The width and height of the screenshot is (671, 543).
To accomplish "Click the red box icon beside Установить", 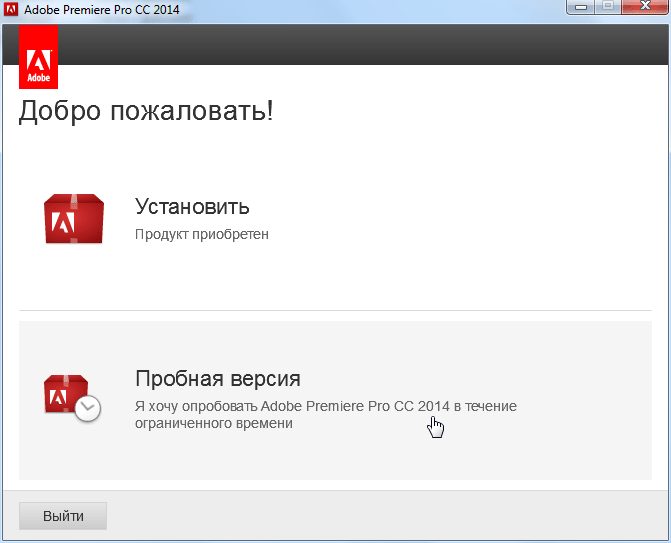I will pyautogui.click(x=74, y=219).
